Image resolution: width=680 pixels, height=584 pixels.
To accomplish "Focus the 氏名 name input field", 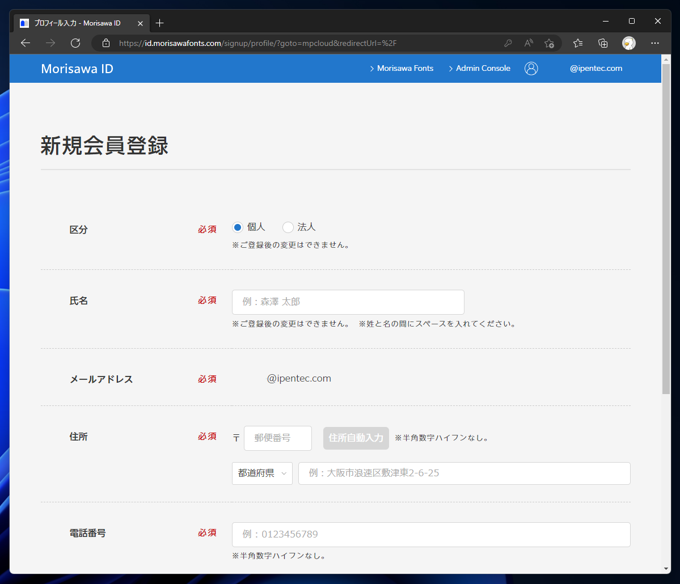I will 348,302.
